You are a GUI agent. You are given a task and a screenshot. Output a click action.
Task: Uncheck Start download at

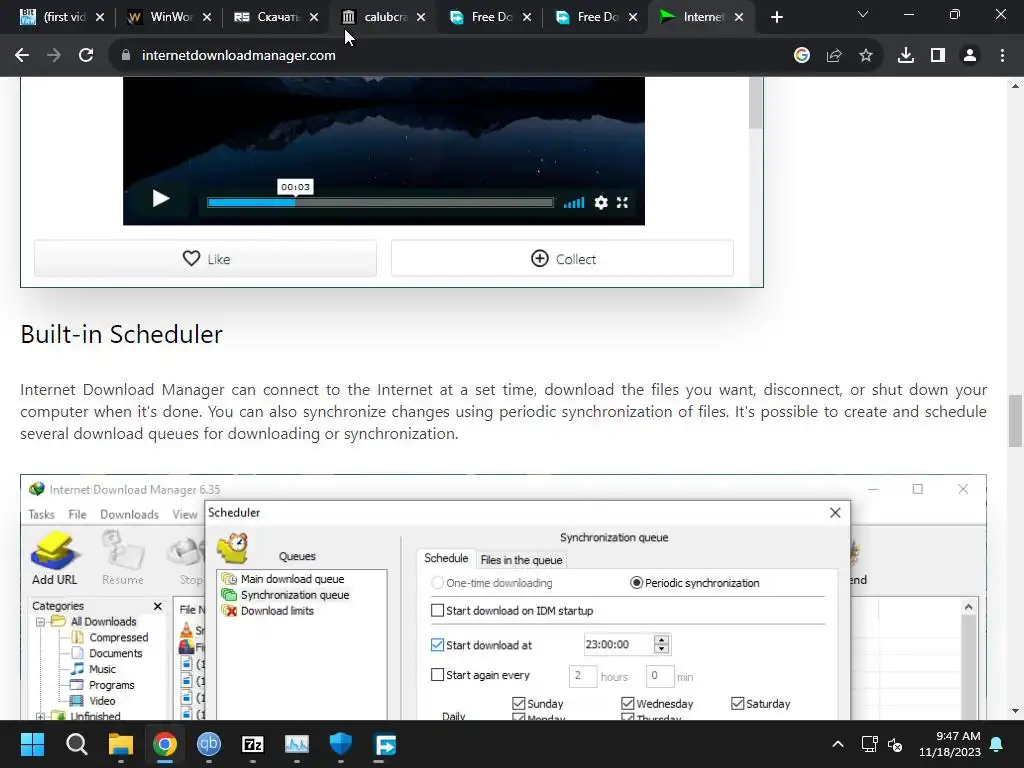tap(438, 645)
